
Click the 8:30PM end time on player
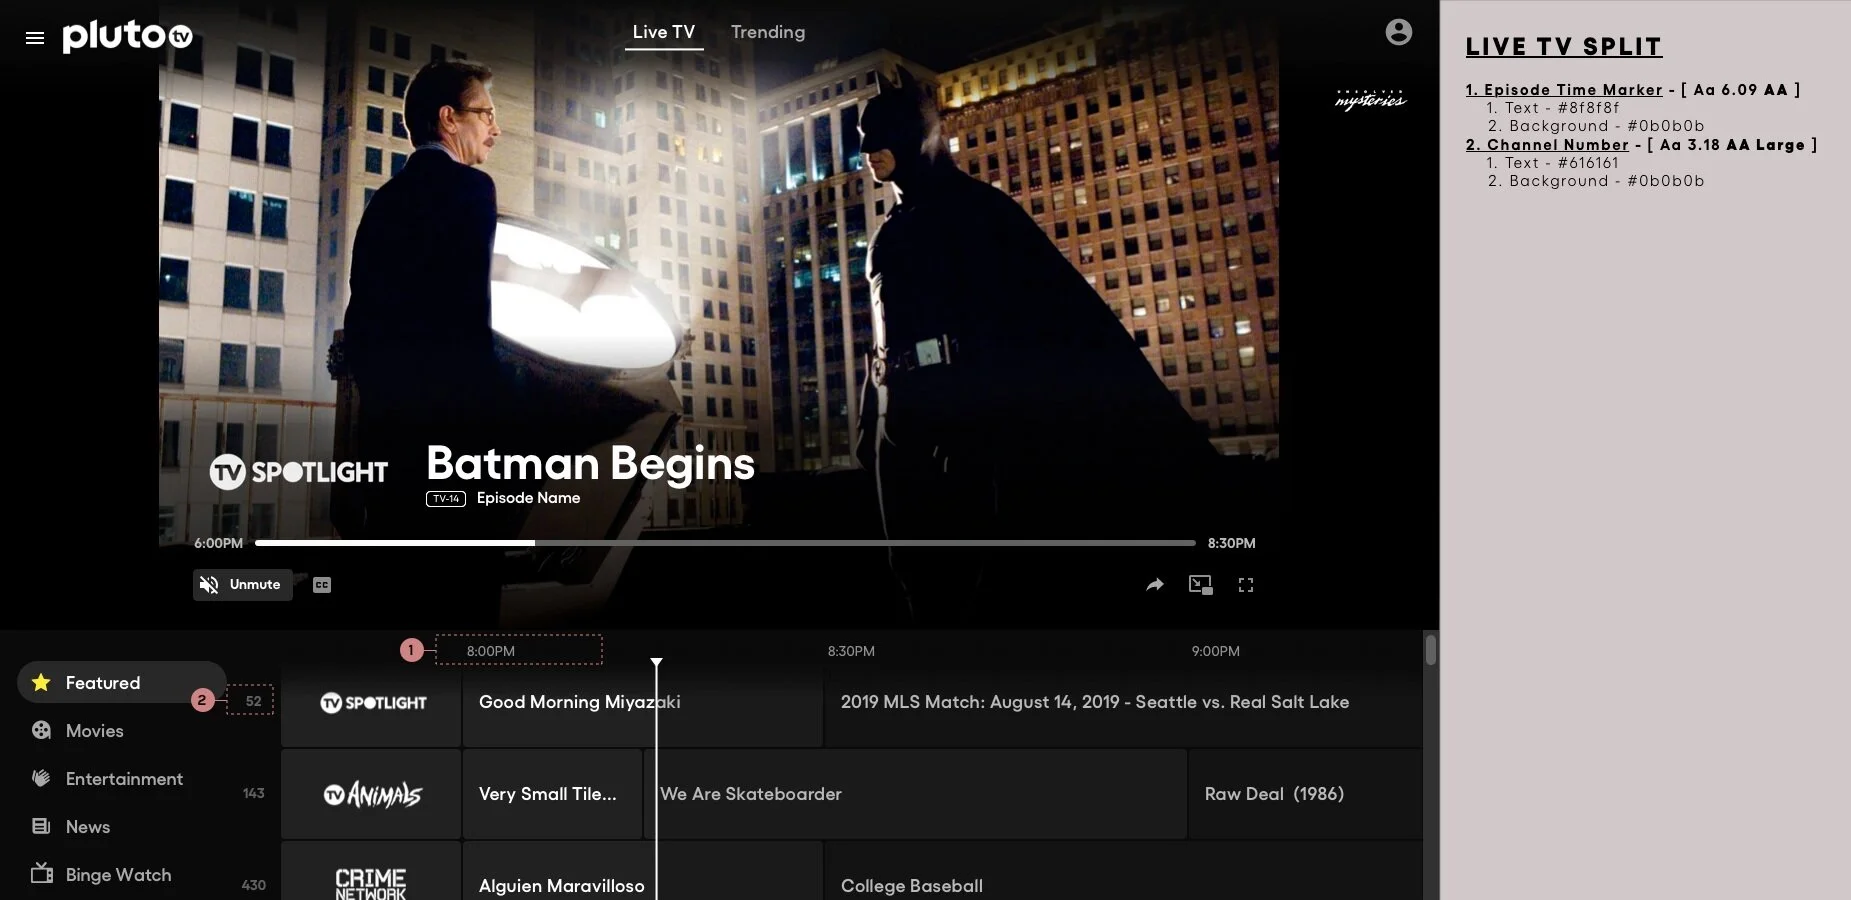(1231, 543)
